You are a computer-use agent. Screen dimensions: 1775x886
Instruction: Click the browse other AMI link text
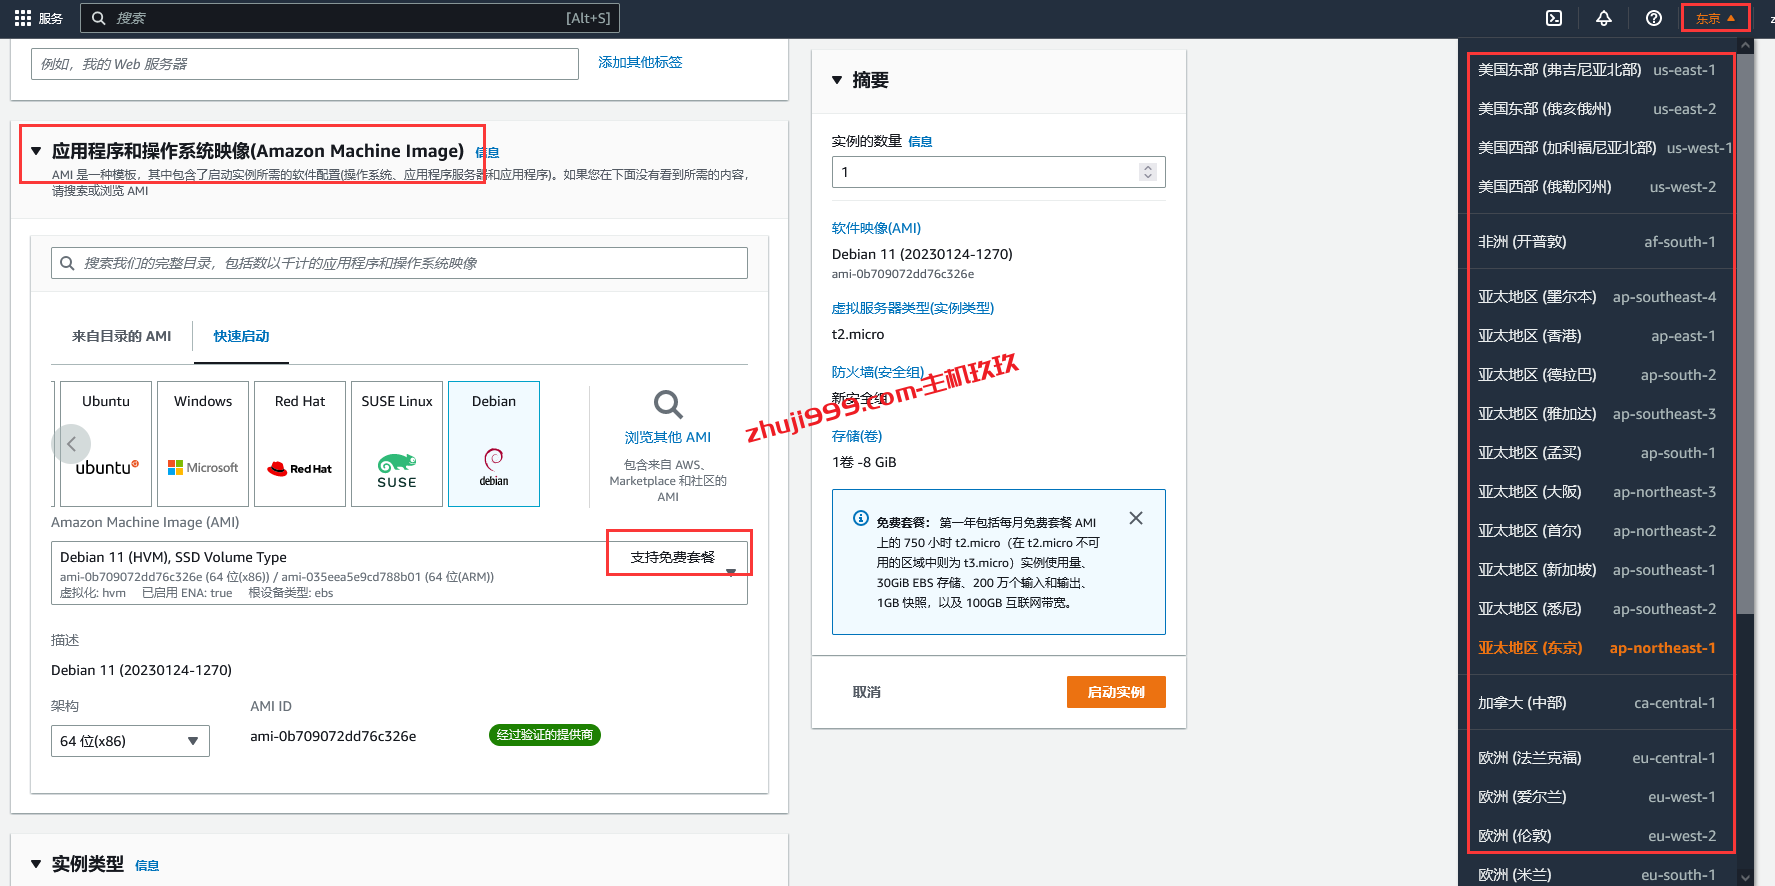[668, 437]
